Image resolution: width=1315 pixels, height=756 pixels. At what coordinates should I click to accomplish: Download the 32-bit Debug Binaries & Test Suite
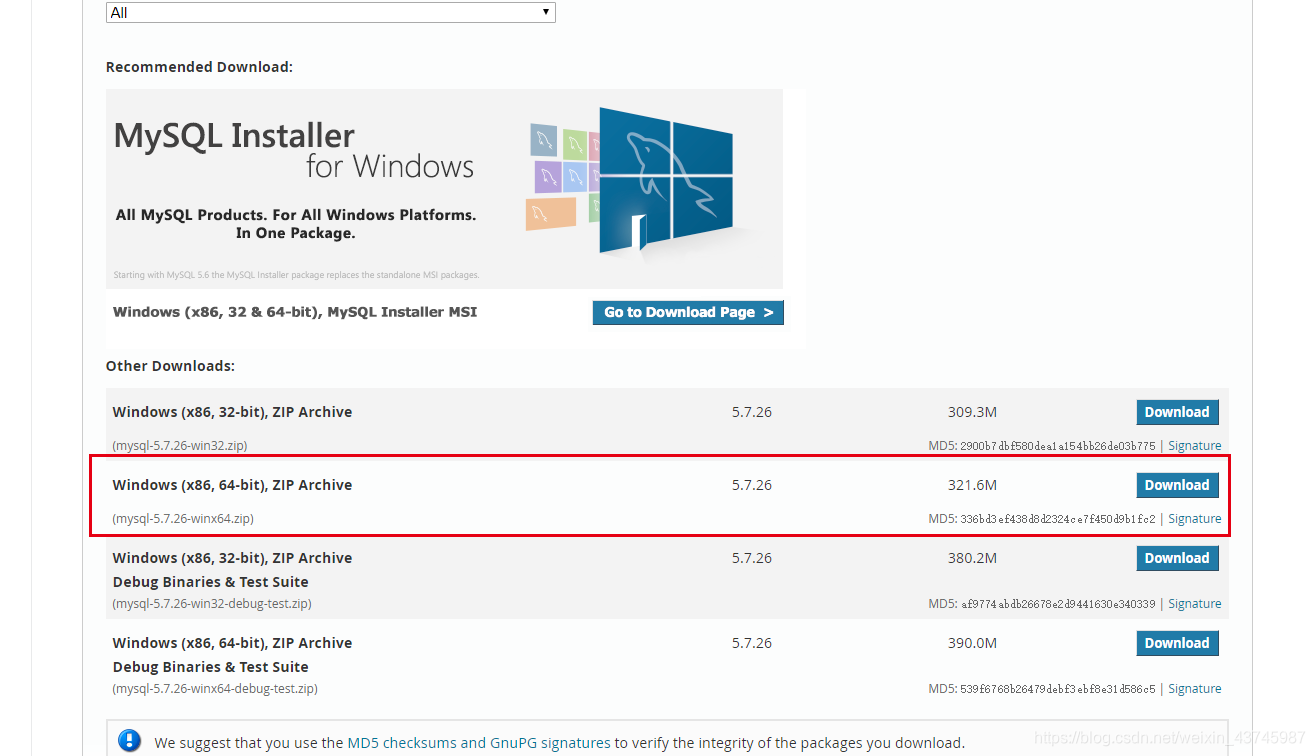coord(1177,558)
